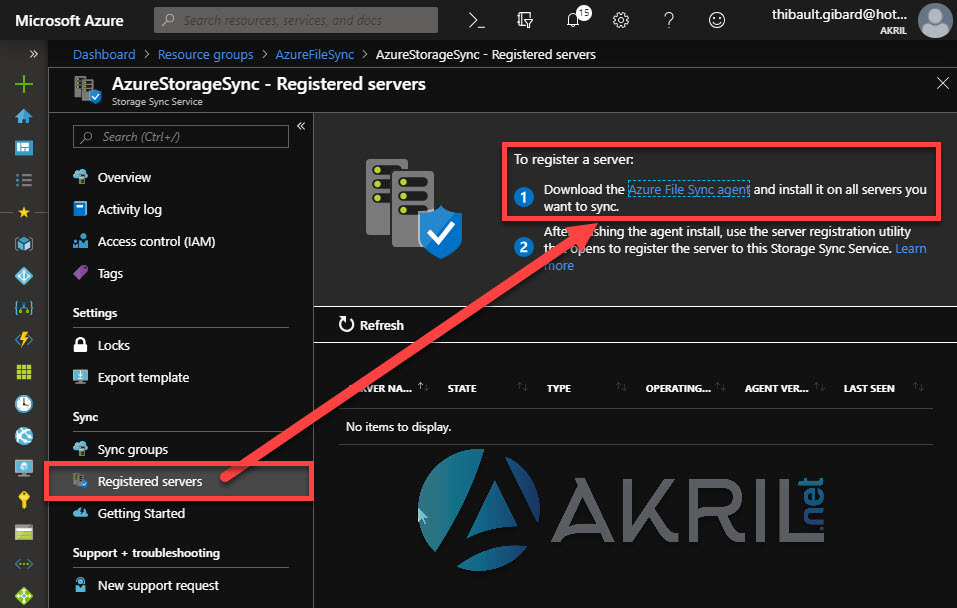Open the clock icon in sidebar
The width and height of the screenshot is (957, 608).
(24, 404)
